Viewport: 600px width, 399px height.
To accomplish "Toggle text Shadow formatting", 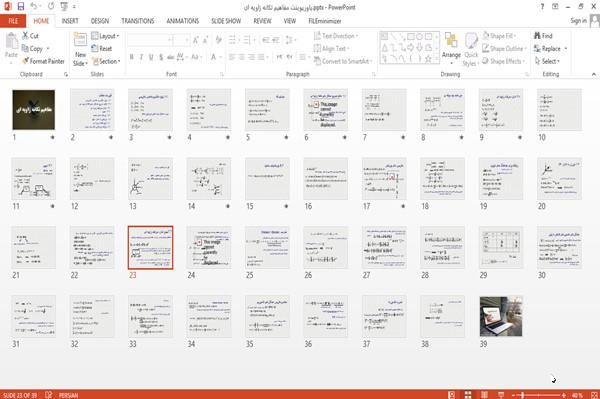I will 161,57.
